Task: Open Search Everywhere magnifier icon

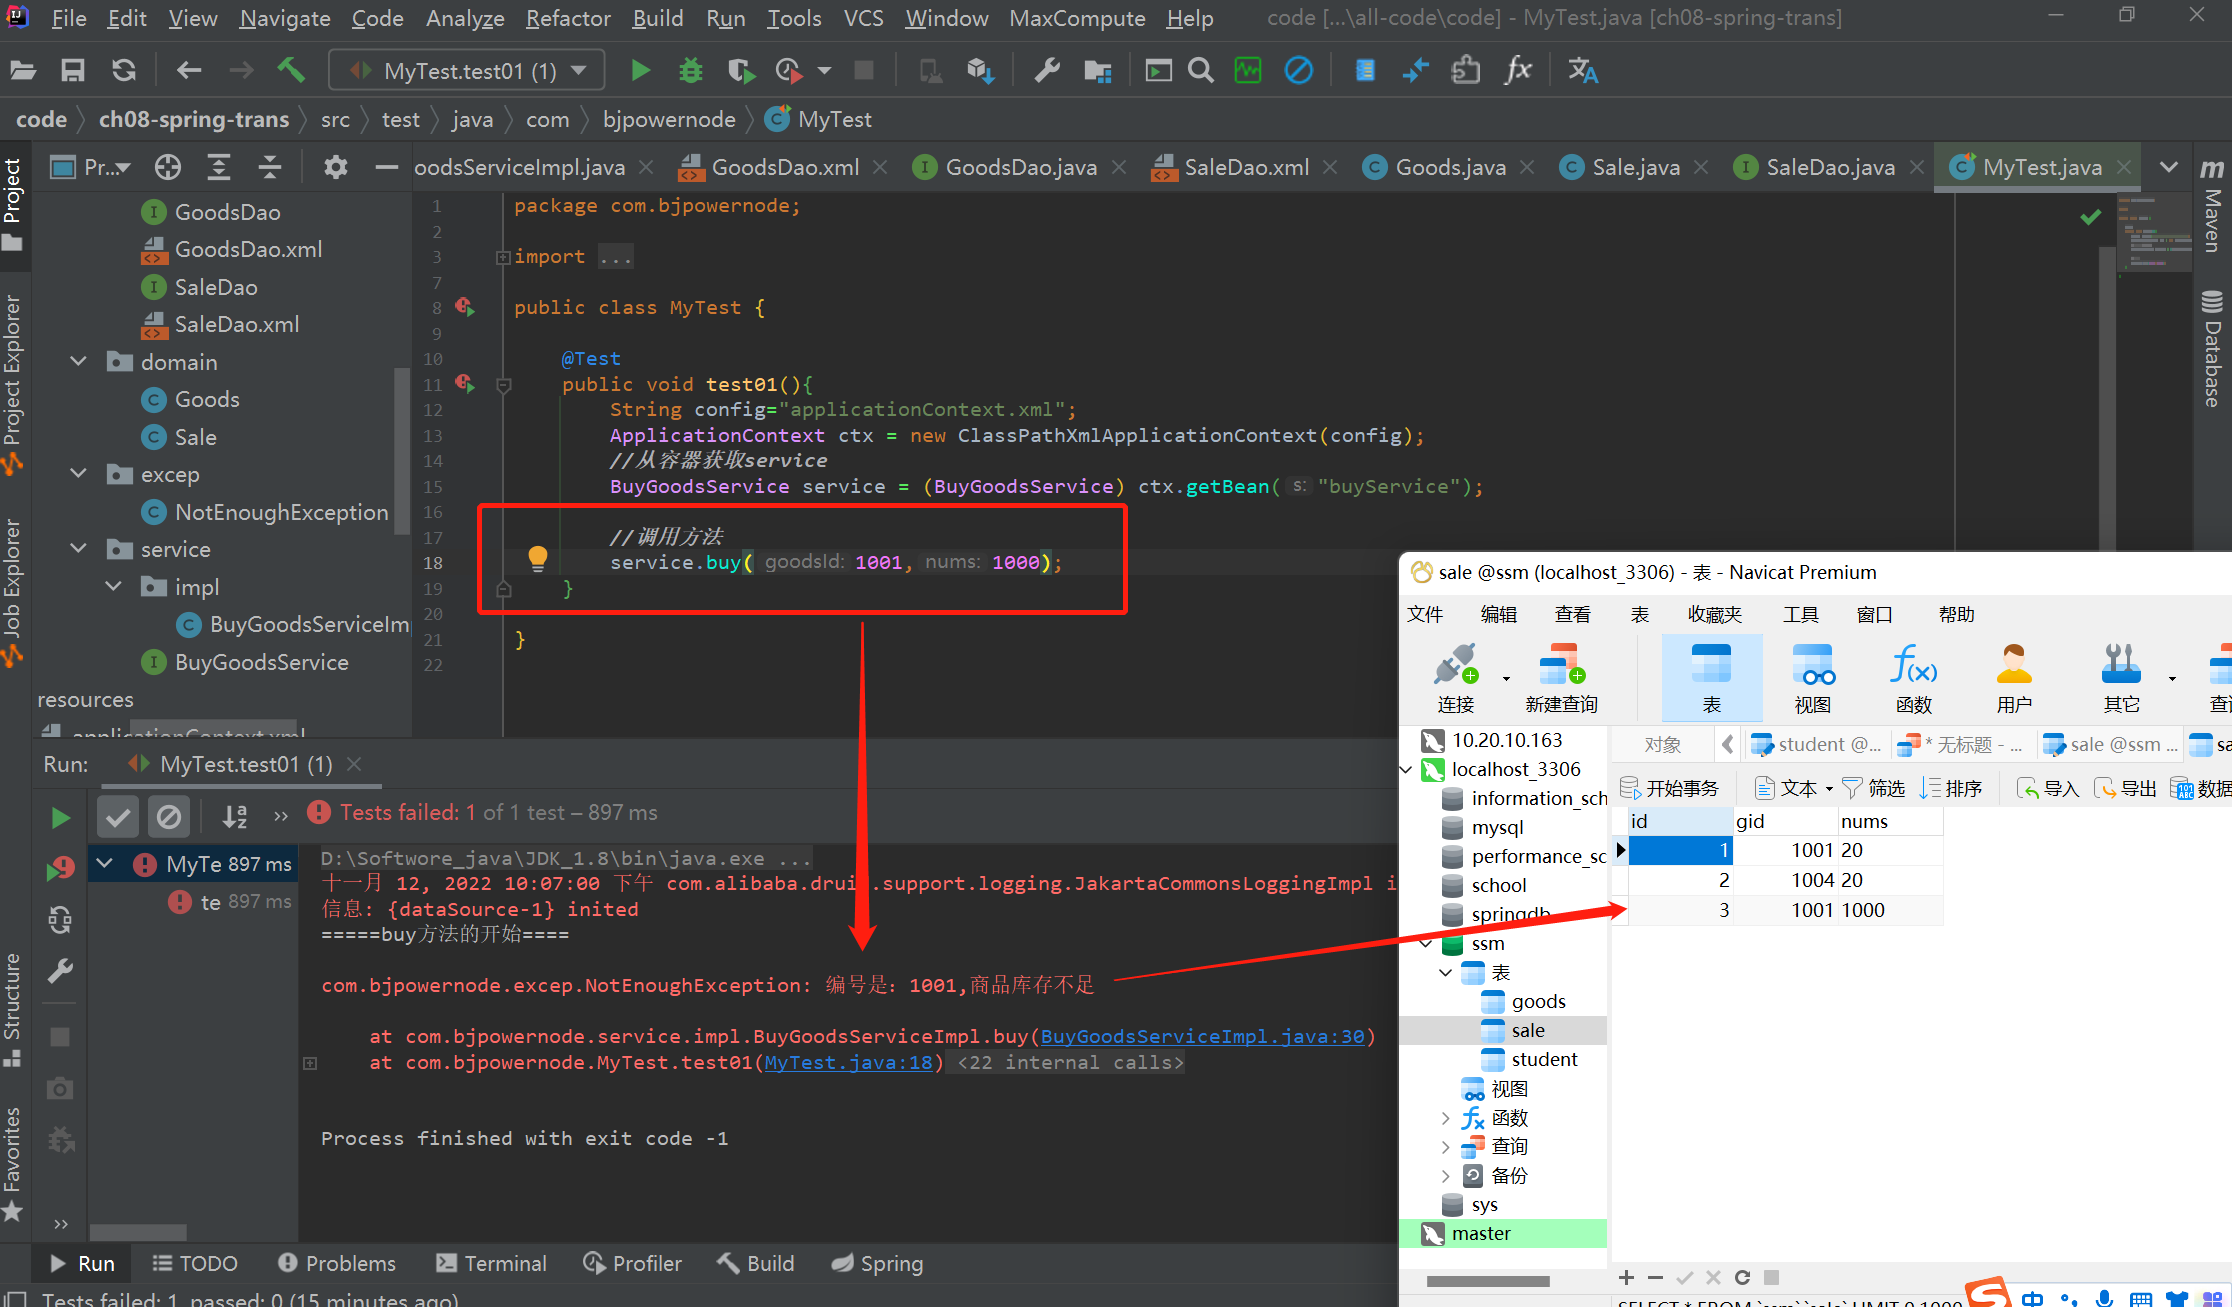Action: (x=1200, y=70)
